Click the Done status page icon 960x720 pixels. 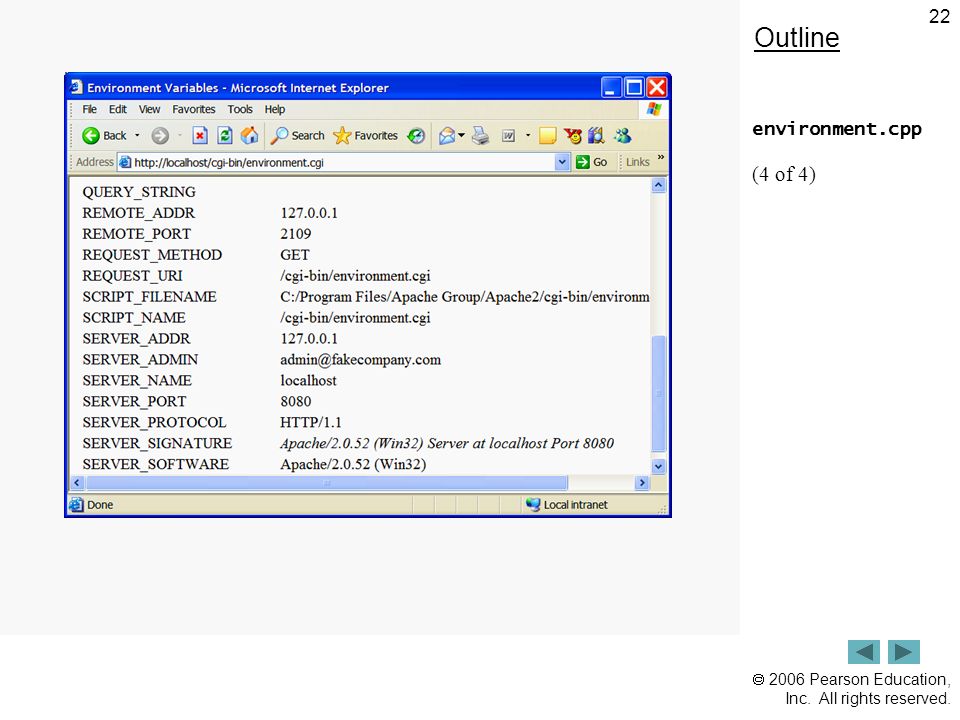coord(77,504)
